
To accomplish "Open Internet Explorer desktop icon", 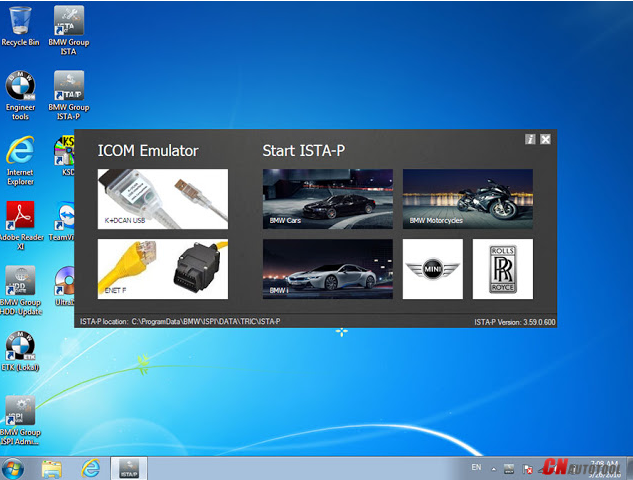I will point(20,161).
